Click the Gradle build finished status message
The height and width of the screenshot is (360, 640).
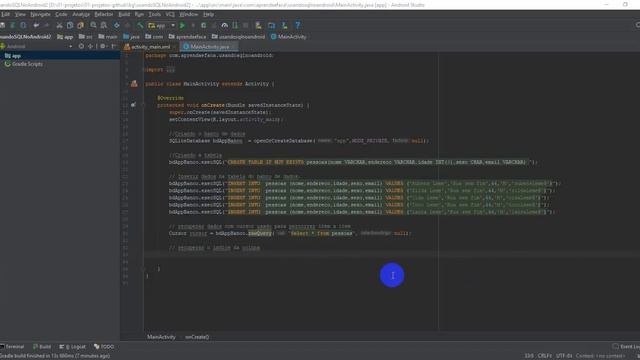(55, 356)
